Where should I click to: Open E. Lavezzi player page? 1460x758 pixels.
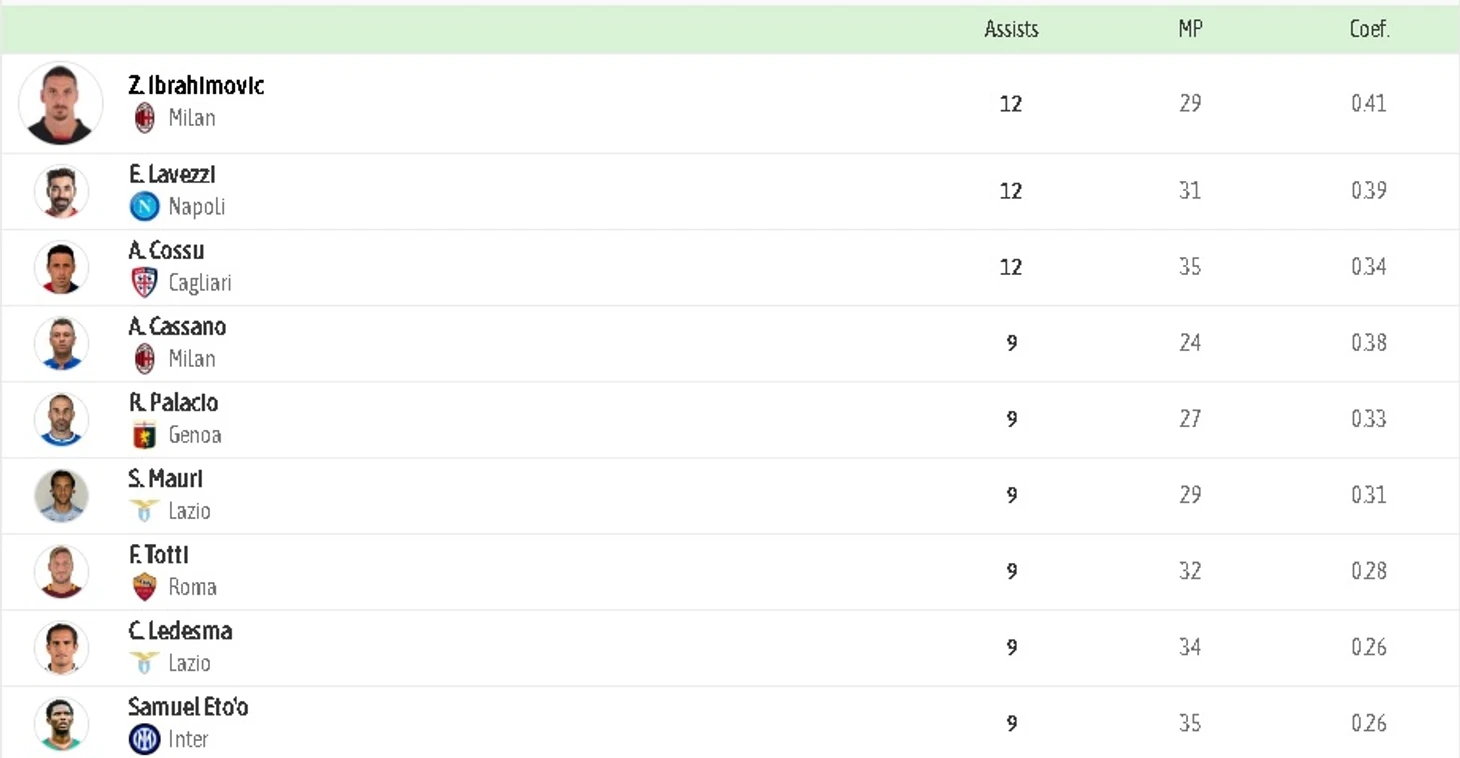point(172,175)
